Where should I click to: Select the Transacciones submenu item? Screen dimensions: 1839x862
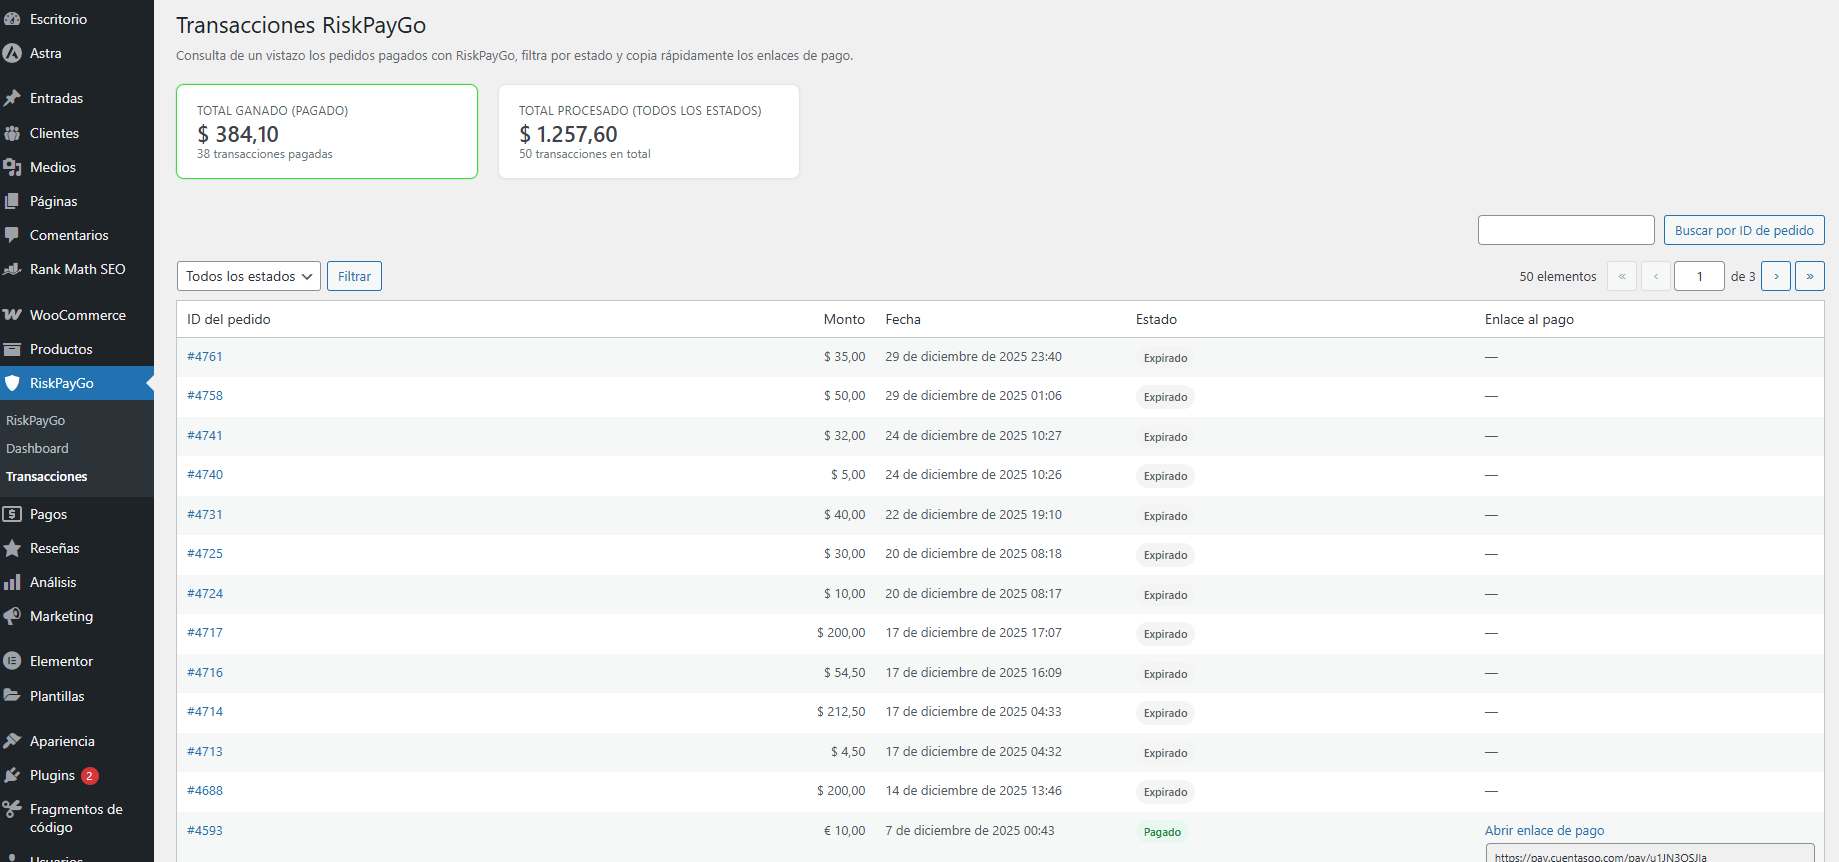47,477
